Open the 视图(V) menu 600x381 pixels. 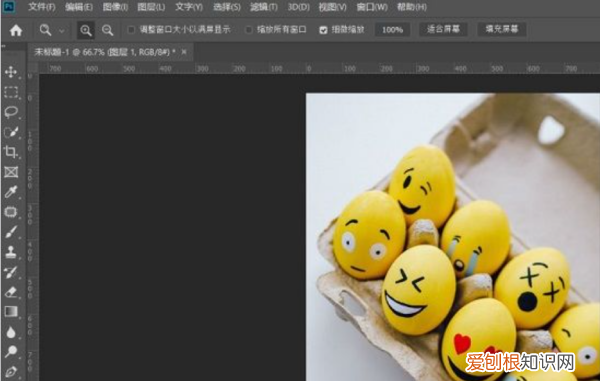coord(333,7)
